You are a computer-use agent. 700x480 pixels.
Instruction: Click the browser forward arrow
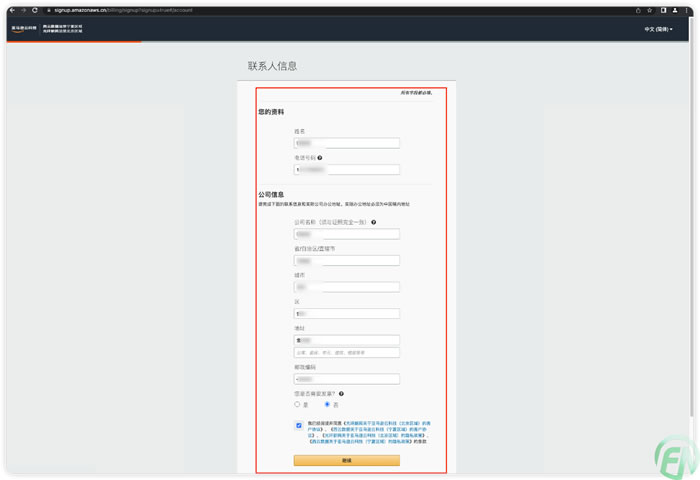point(23,10)
